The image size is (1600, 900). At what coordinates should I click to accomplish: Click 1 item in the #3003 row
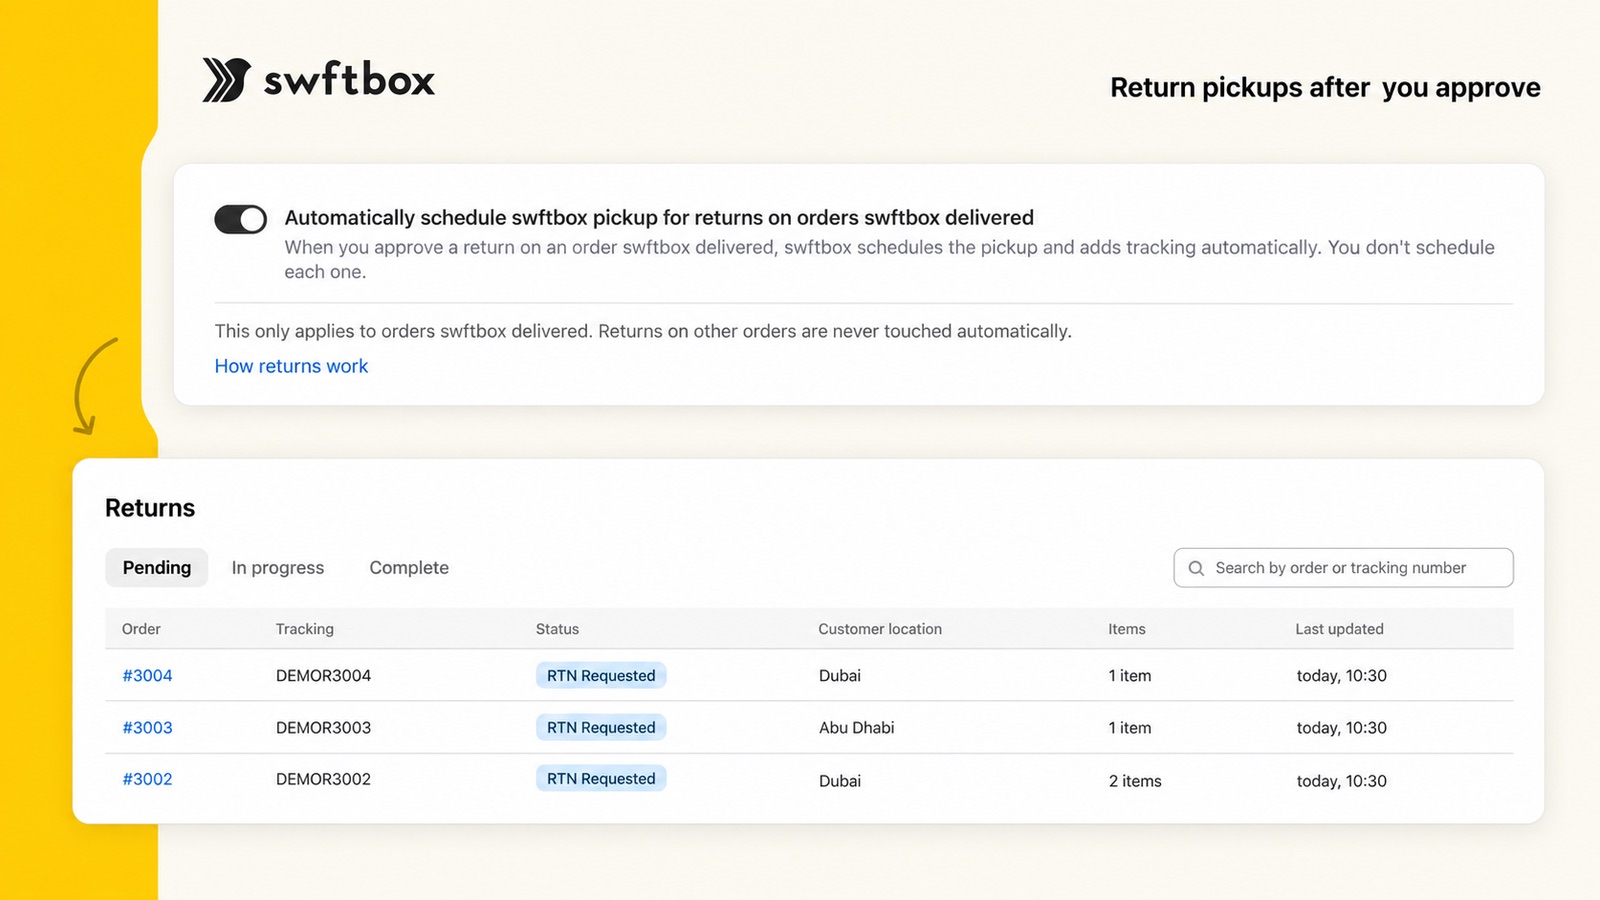point(1130,728)
